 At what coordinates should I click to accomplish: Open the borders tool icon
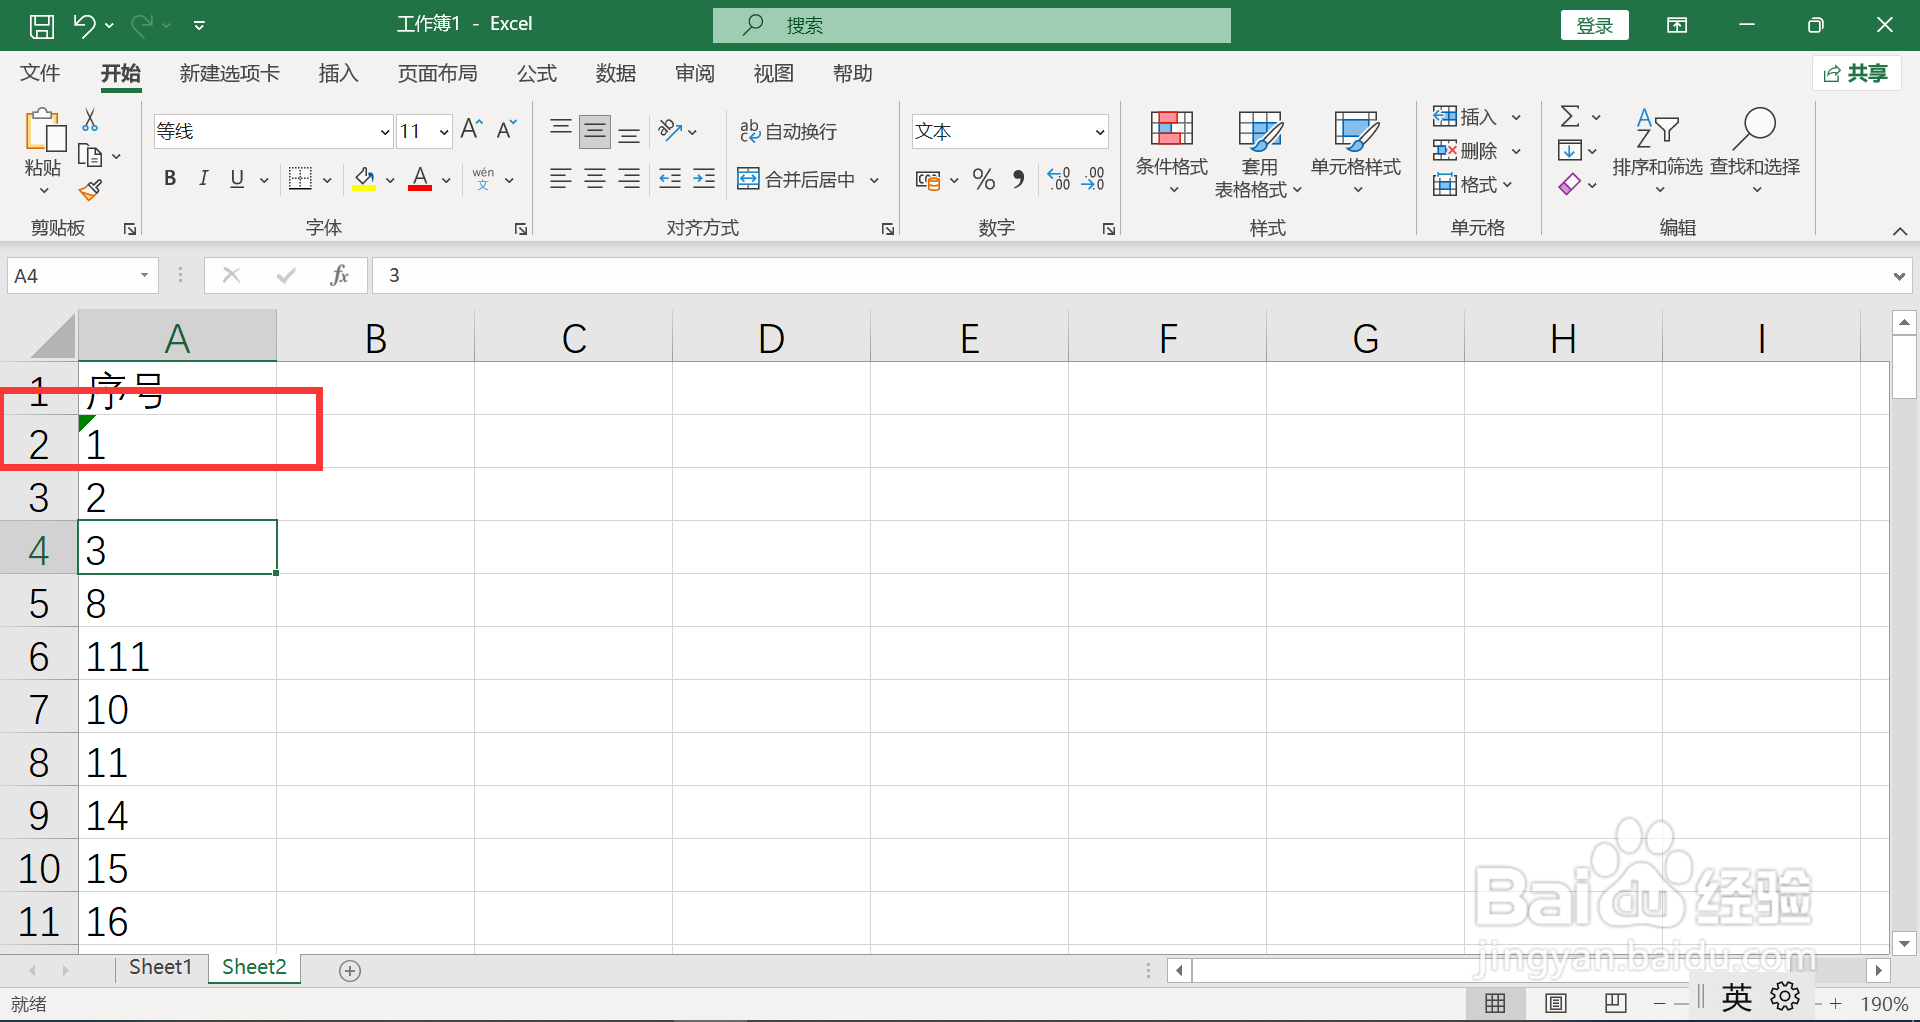pos(300,179)
